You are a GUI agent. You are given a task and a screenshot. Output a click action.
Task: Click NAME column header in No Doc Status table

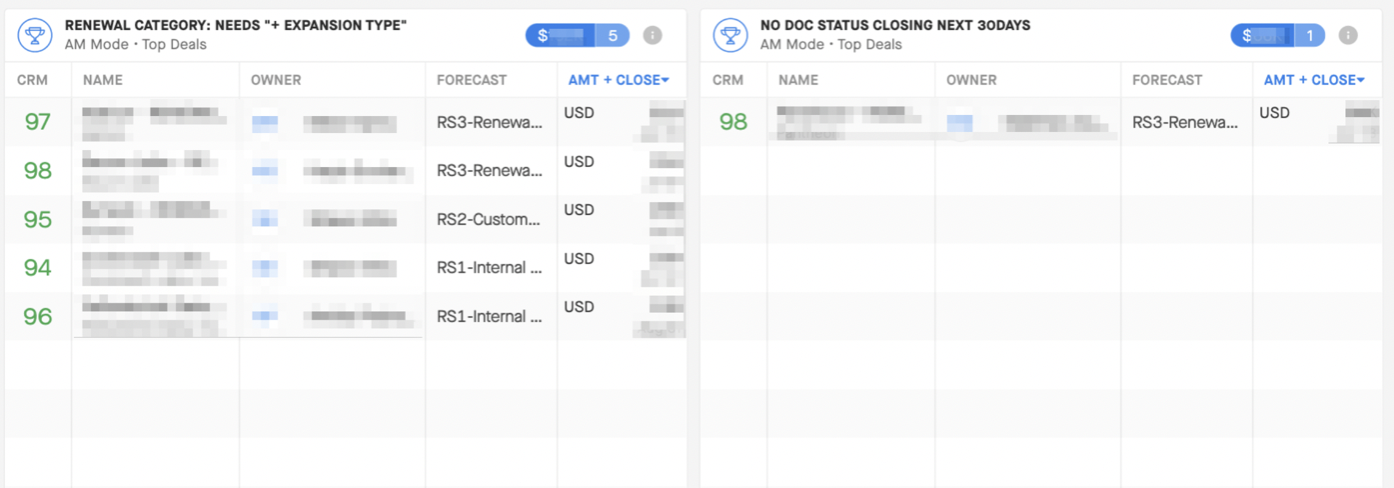coord(798,80)
